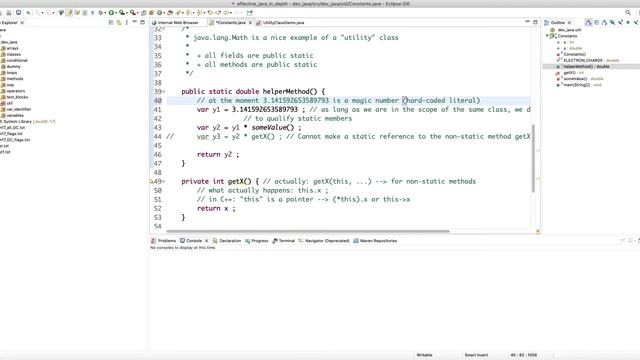Click the green Run button in toolbar

111,13
